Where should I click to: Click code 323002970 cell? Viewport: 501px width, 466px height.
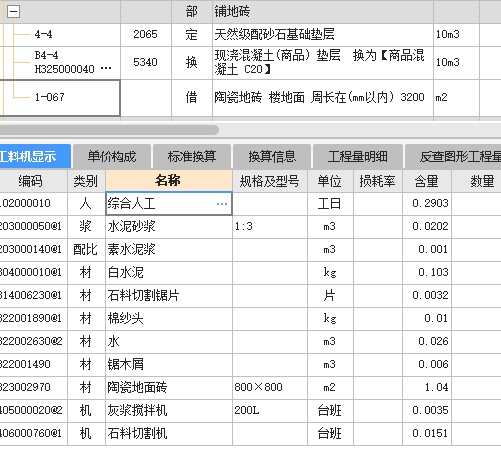pos(33,388)
